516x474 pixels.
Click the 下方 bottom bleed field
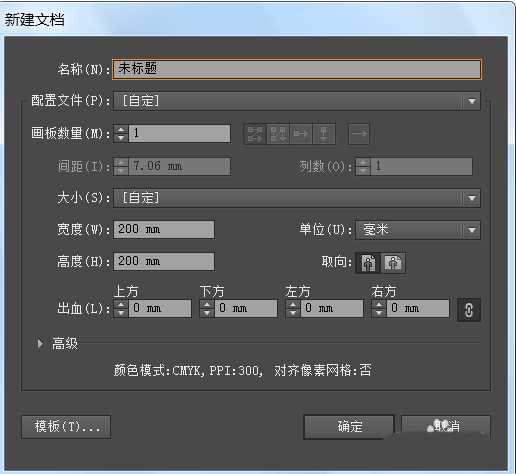[x=246, y=308]
